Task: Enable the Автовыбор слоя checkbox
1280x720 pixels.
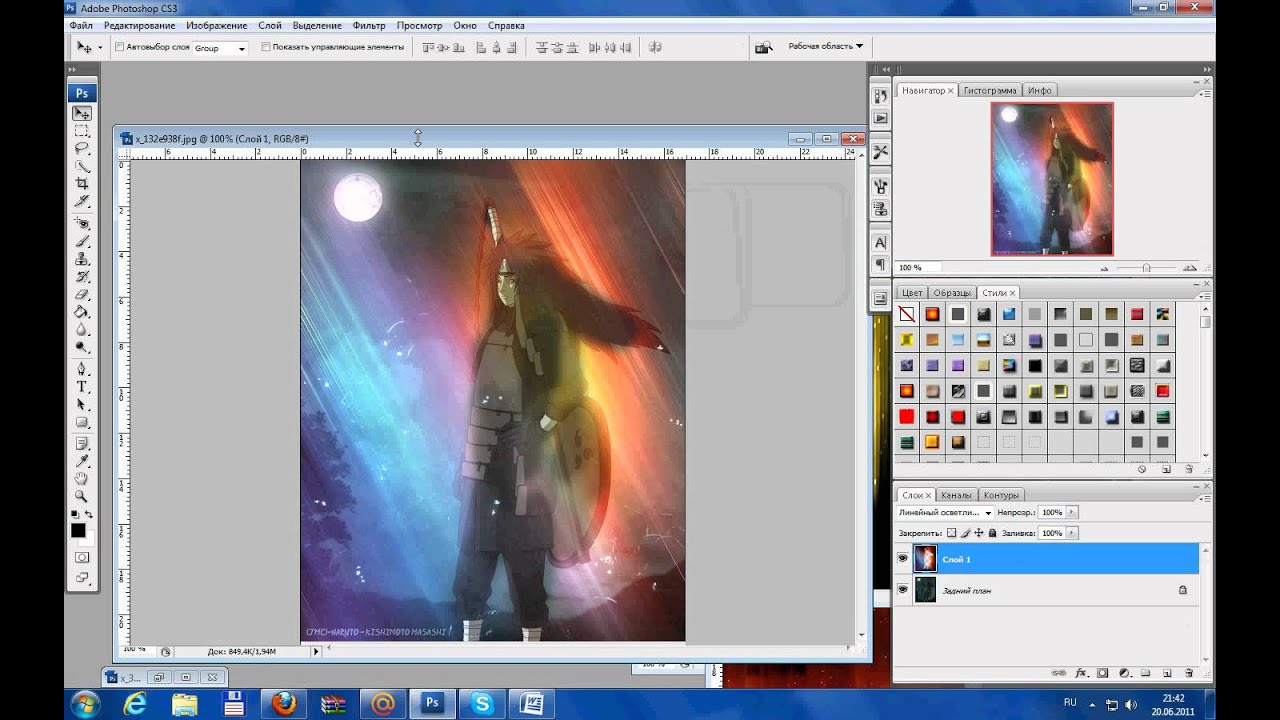Action: [x=120, y=47]
